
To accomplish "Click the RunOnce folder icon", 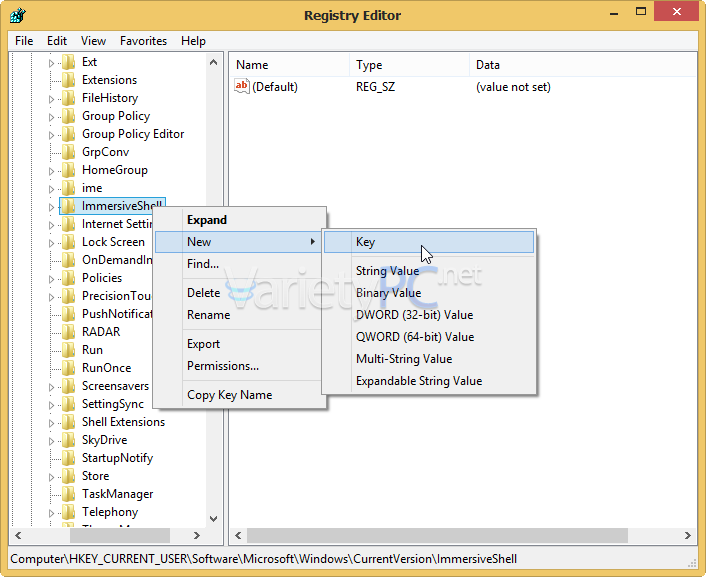I will 68,368.
